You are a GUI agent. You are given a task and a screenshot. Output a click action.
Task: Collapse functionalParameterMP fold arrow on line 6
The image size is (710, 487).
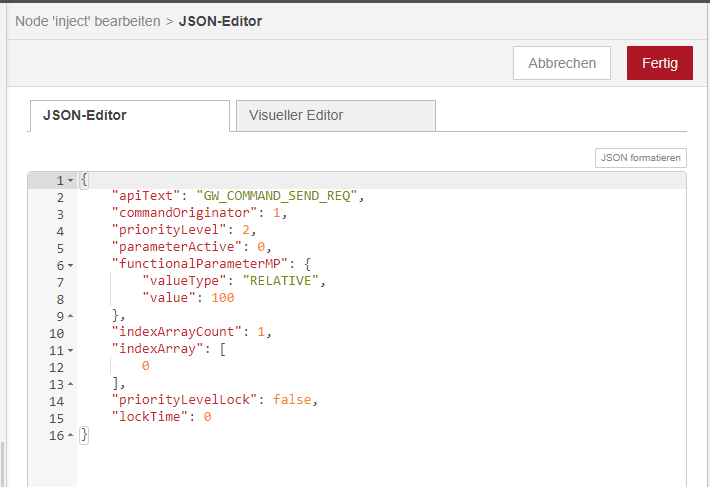(71, 265)
